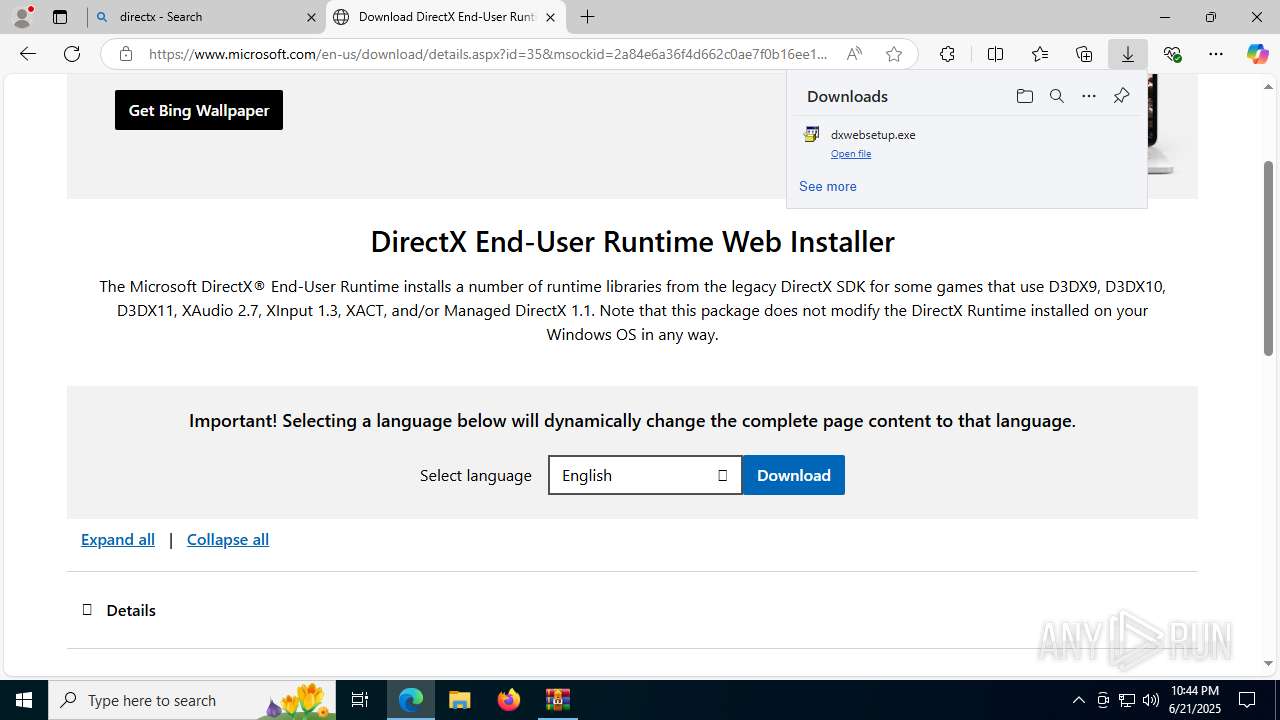1280x720 pixels.
Task: Open the downloads folder from the Downloads panel
Action: 1024,96
